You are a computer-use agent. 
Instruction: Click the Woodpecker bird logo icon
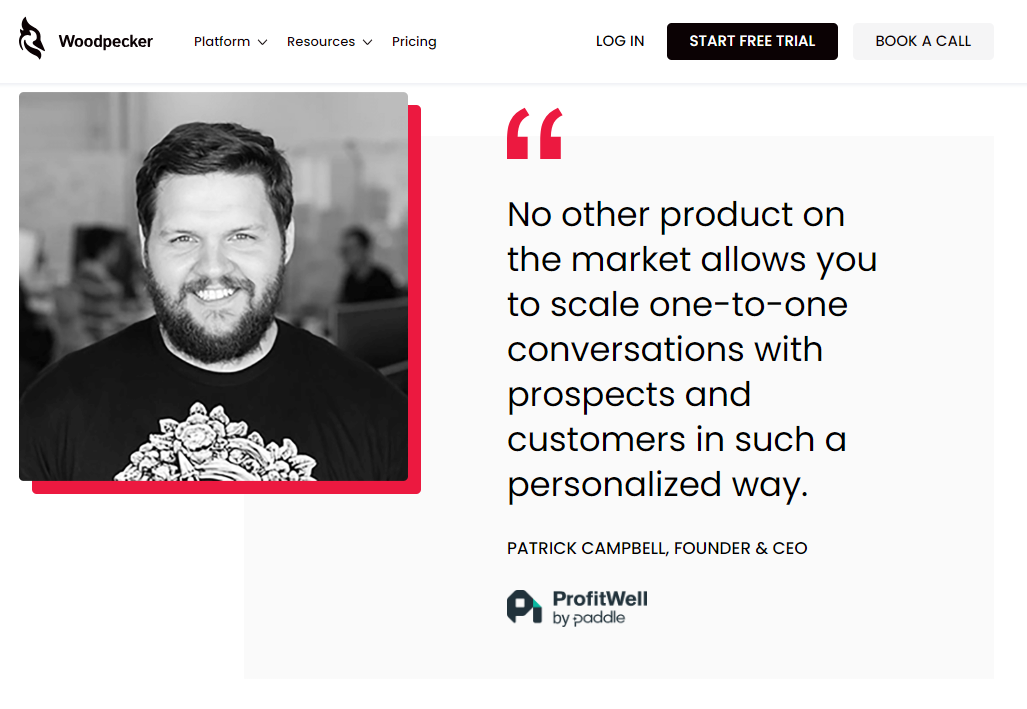31,39
